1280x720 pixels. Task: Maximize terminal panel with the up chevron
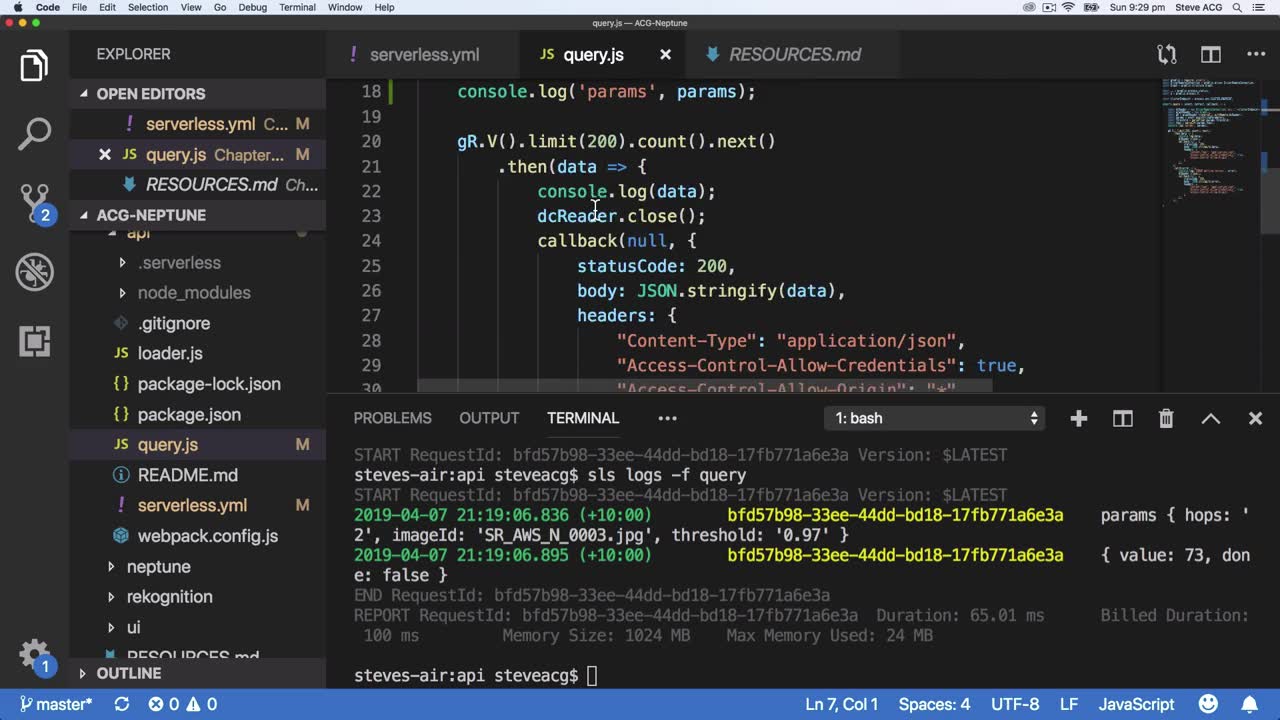coord(1210,419)
